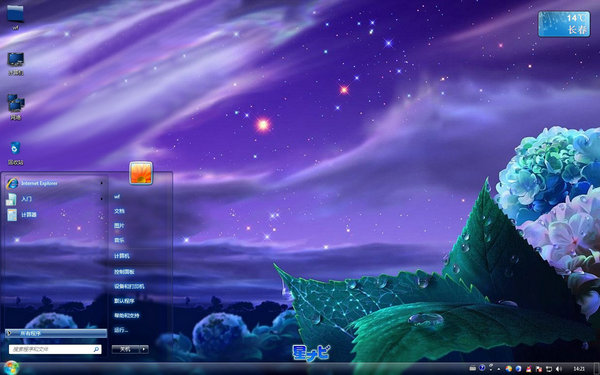The image size is (600, 375).
Task: Open 控制面板 Control Panel entry
Action: 124,272
